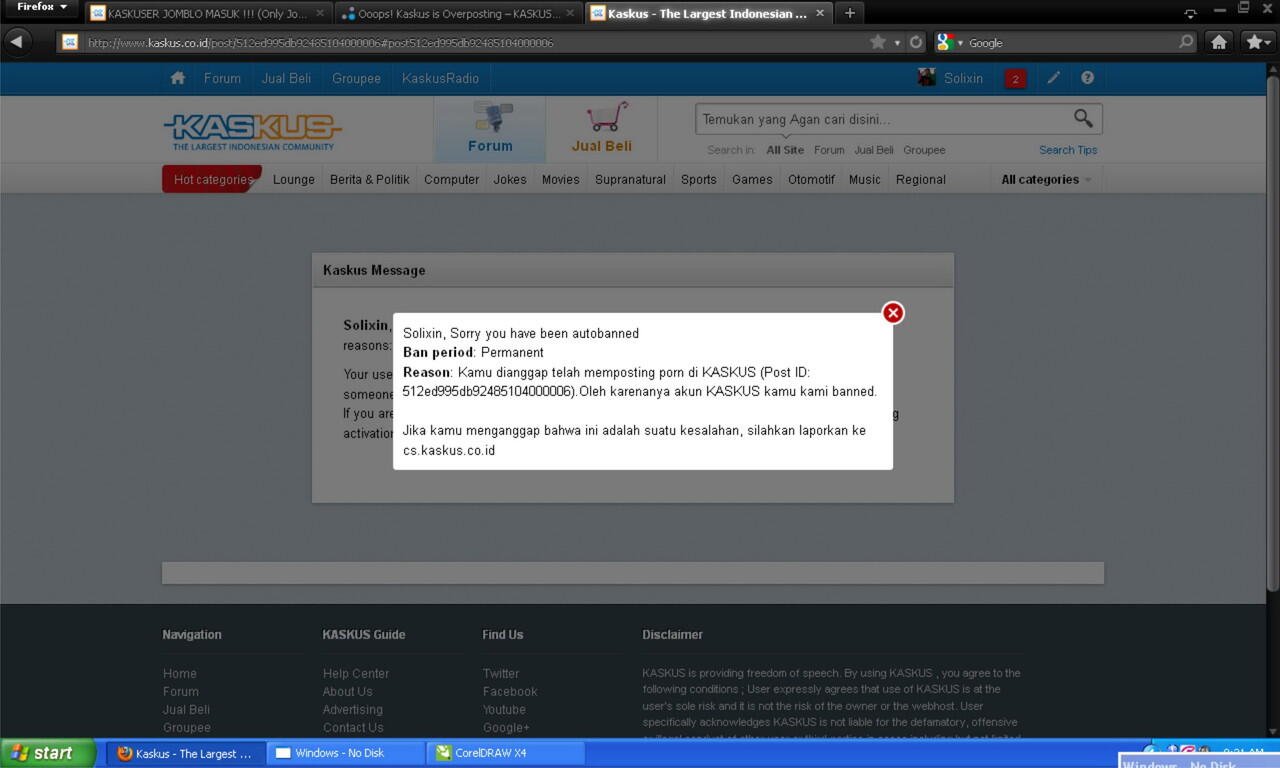Open the Firefox menu button
Image resolution: width=1280 pixels, height=768 pixels.
[x=41, y=8]
